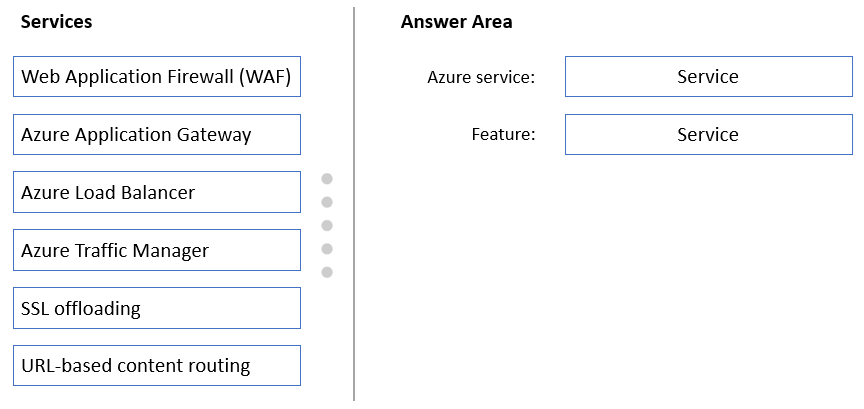Image resolution: width=864 pixels, height=409 pixels.
Task: Click the fourth divider grip dot
Action: click(327, 249)
